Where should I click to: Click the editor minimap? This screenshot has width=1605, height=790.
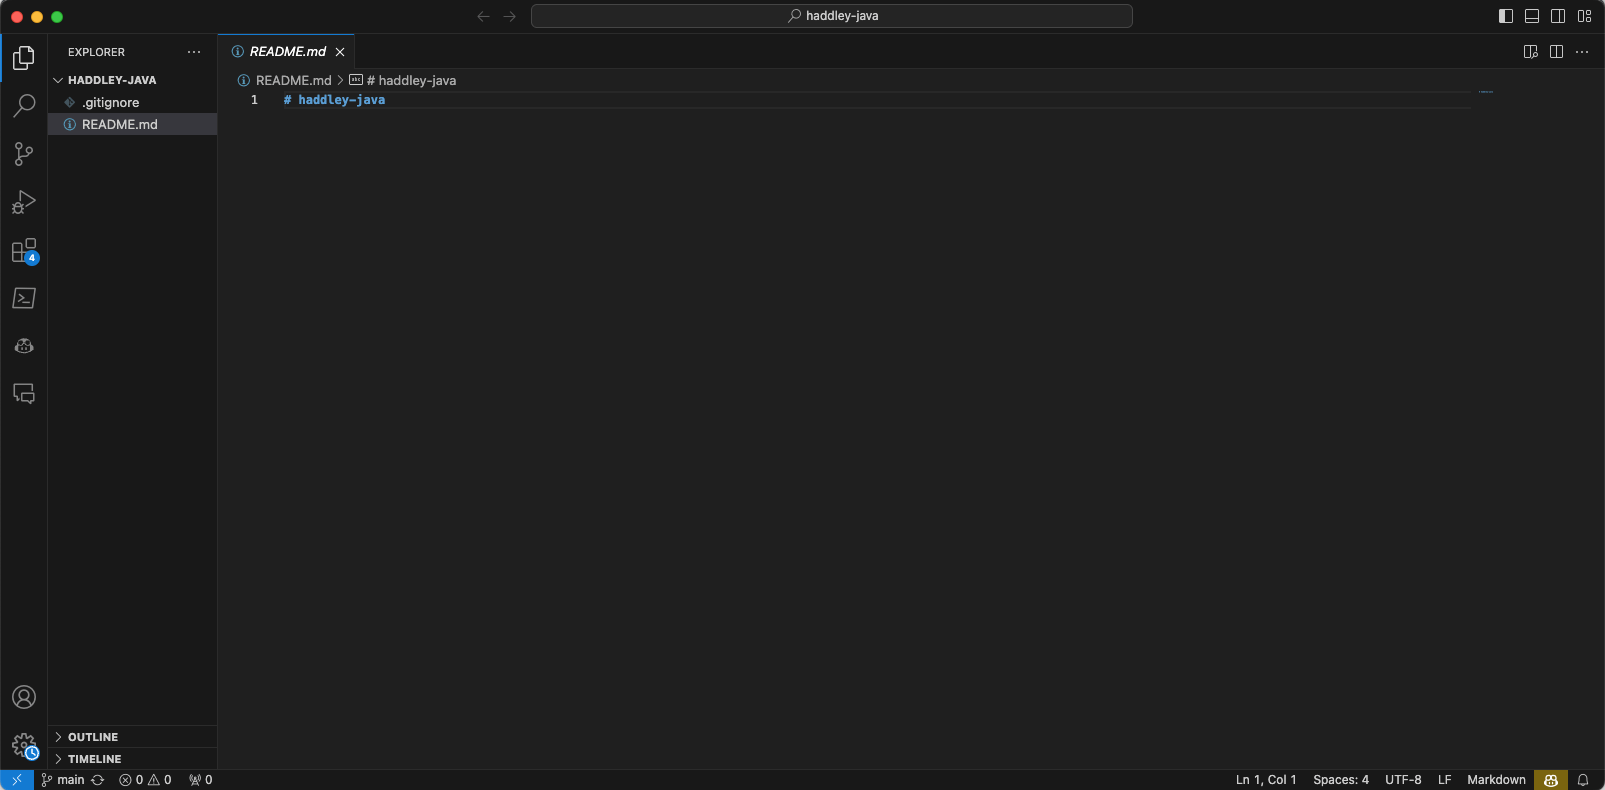point(1485,92)
